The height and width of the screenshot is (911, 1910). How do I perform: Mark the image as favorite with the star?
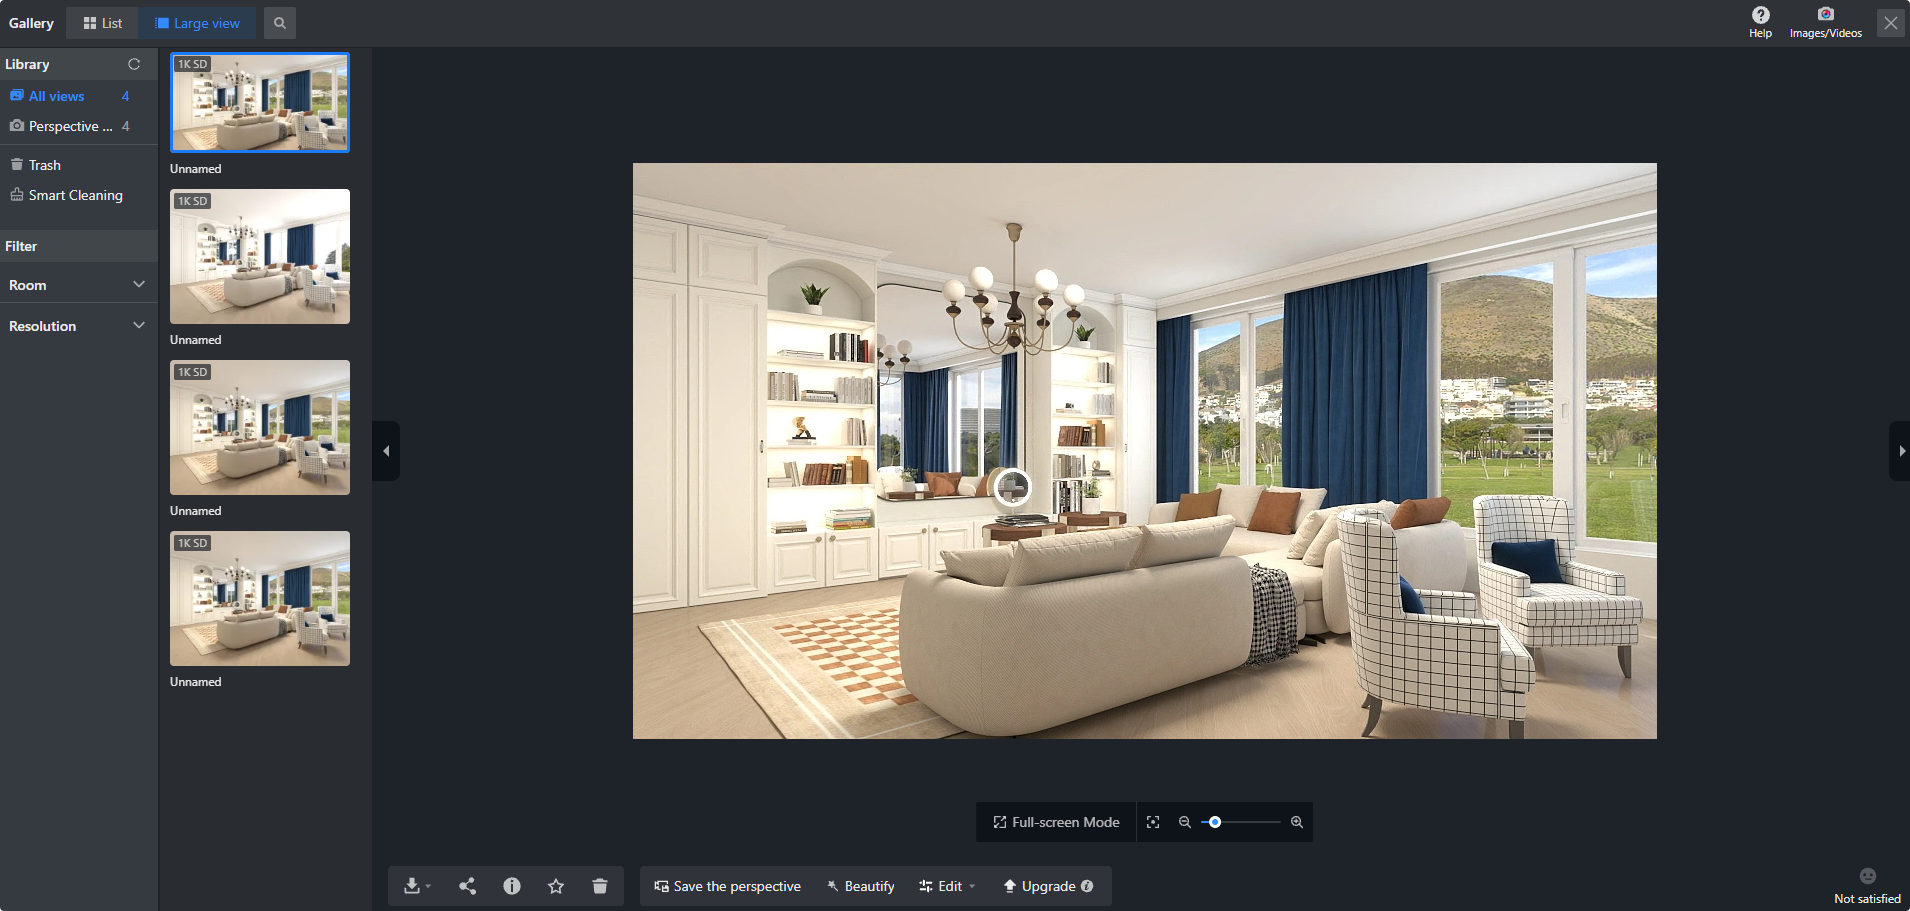point(556,886)
